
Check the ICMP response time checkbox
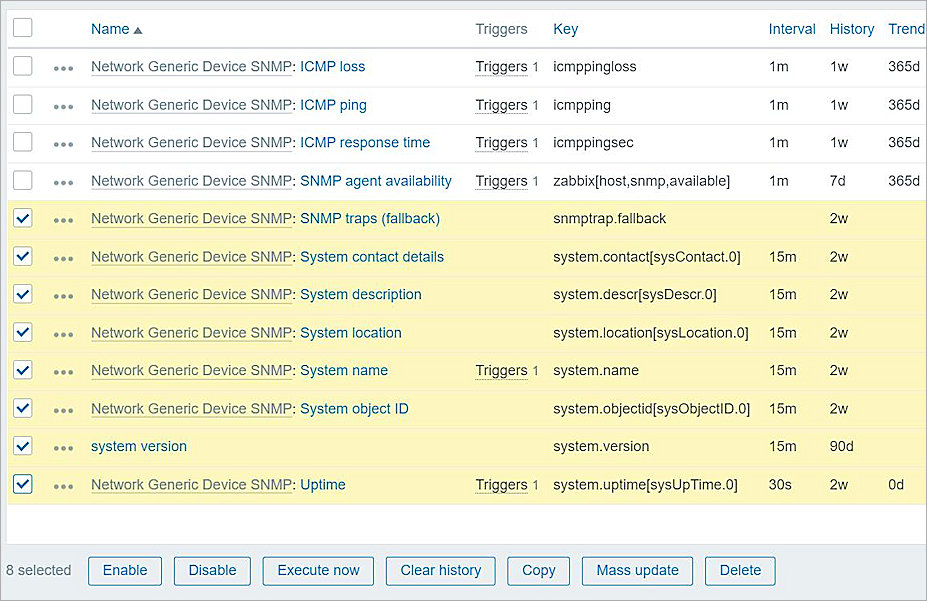click(x=22, y=142)
